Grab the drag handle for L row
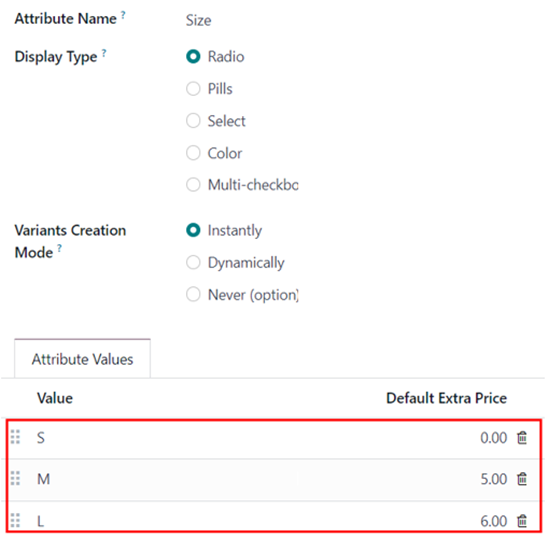548x538 pixels. 15,520
